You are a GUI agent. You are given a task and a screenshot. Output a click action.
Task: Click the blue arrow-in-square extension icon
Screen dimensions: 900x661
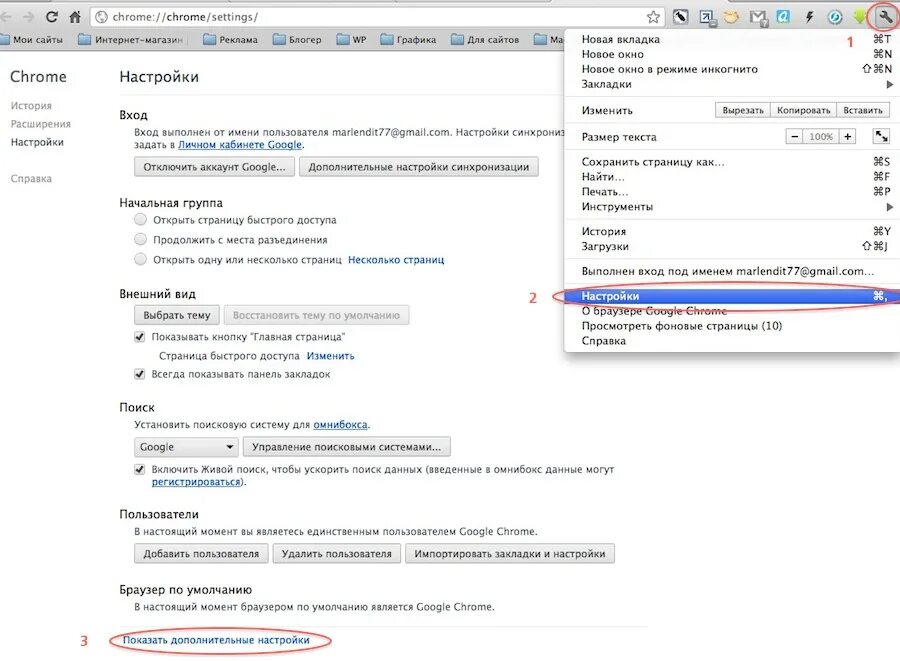(707, 18)
